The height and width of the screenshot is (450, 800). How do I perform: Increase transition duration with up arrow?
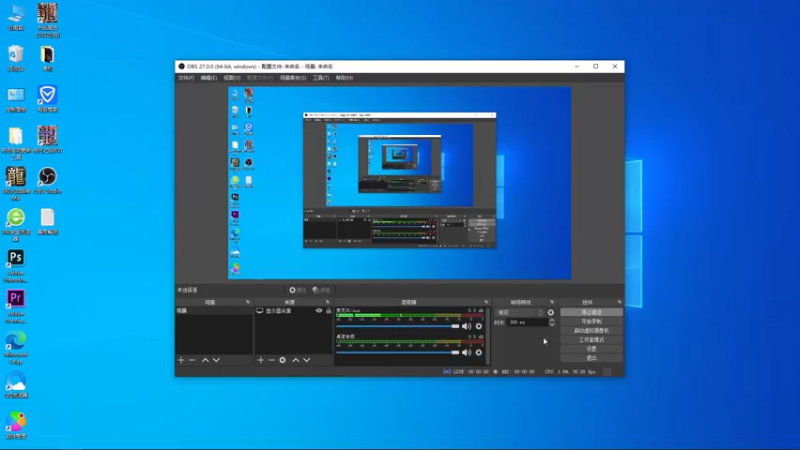[x=552, y=320]
